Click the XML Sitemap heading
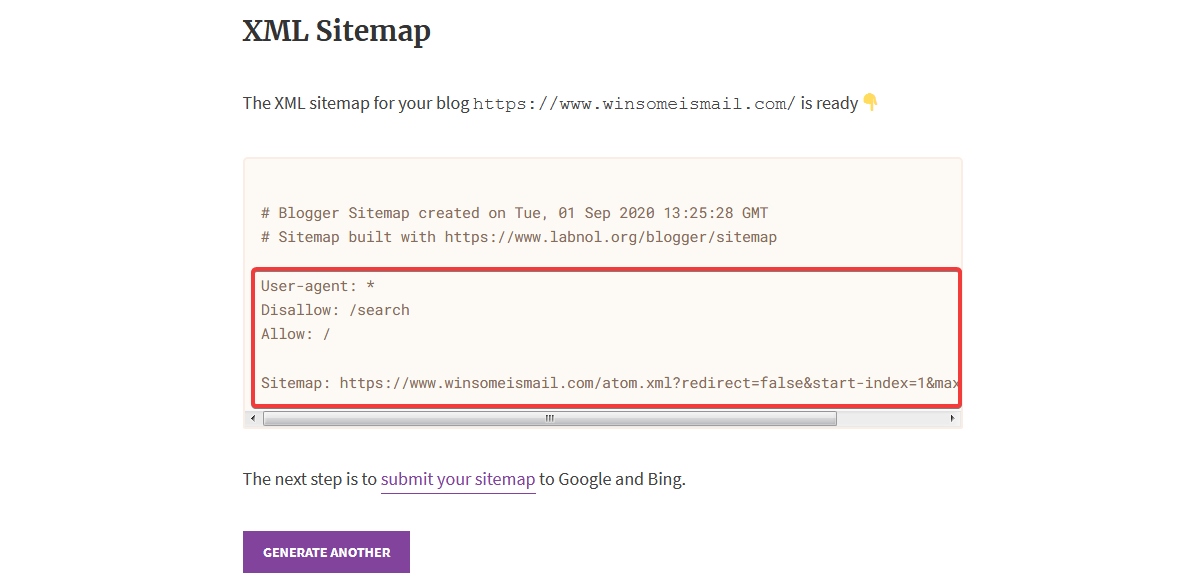Image resolution: width=1194 pixels, height=585 pixels. 336,31
